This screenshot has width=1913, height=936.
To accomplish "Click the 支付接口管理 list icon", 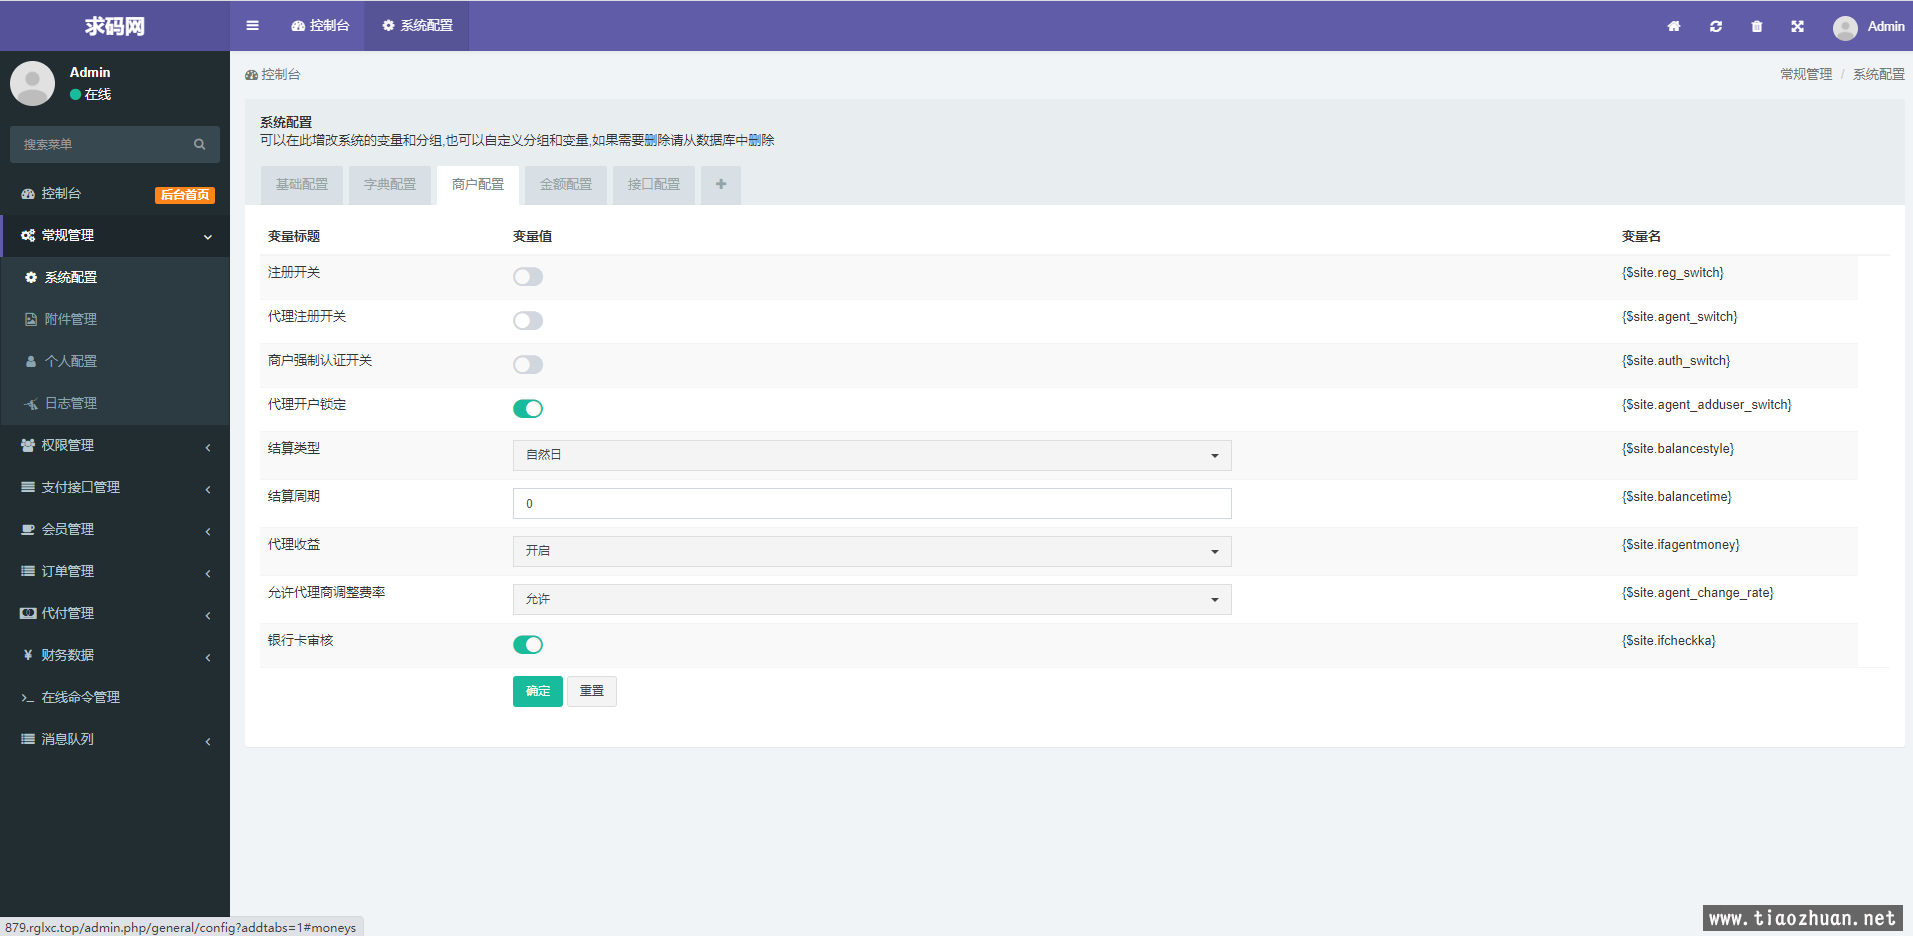I will click(28, 488).
